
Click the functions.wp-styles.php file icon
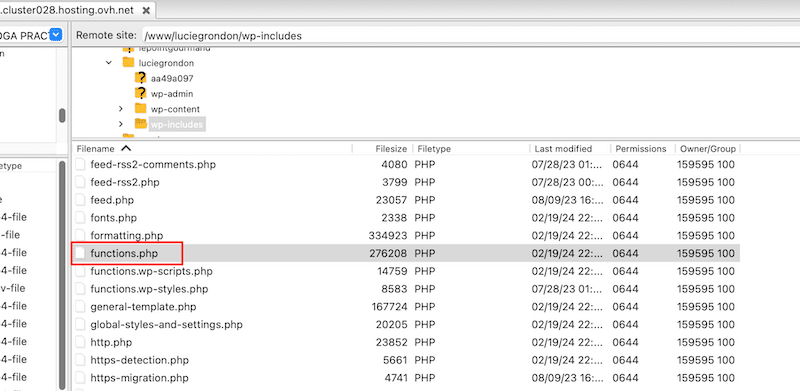[80, 289]
